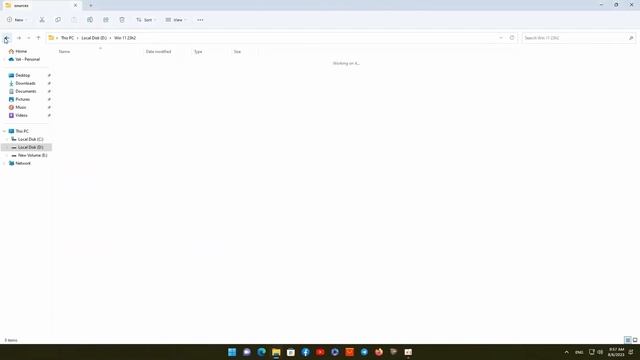The height and width of the screenshot is (360, 640).
Task: Click the ENG language indicator
Action: point(579,352)
